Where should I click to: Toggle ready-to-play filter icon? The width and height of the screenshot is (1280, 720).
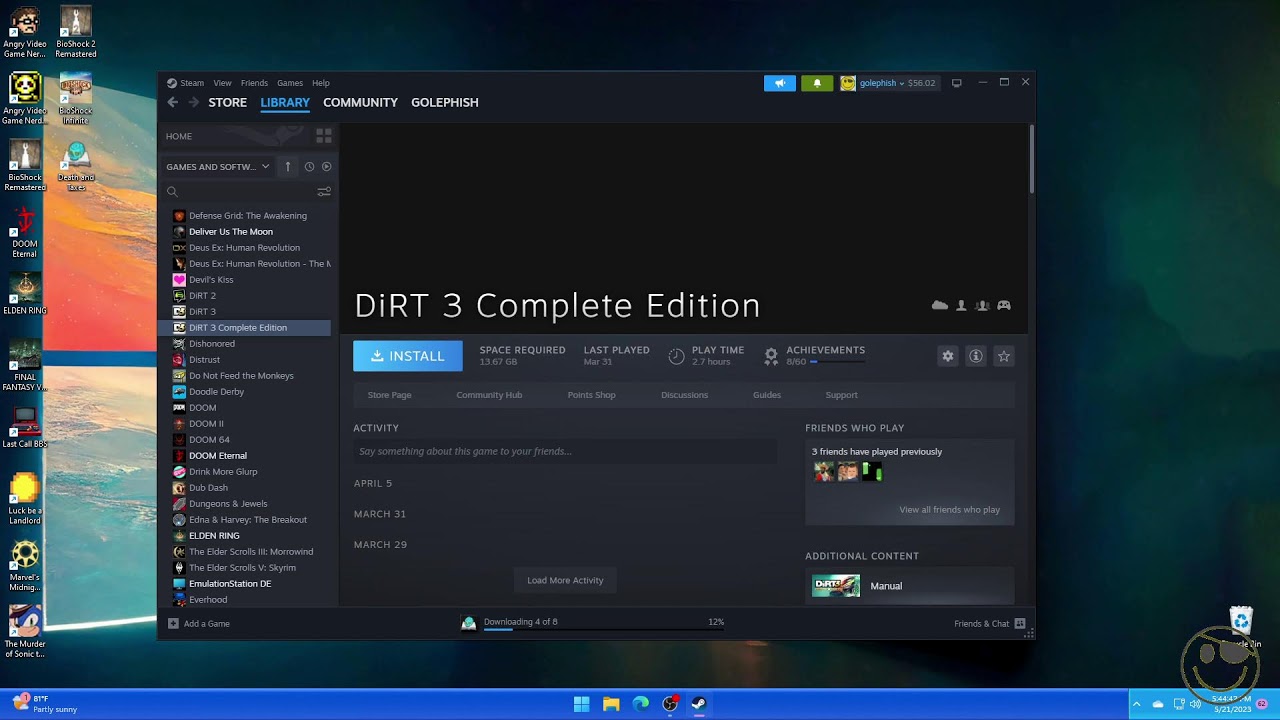326,167
